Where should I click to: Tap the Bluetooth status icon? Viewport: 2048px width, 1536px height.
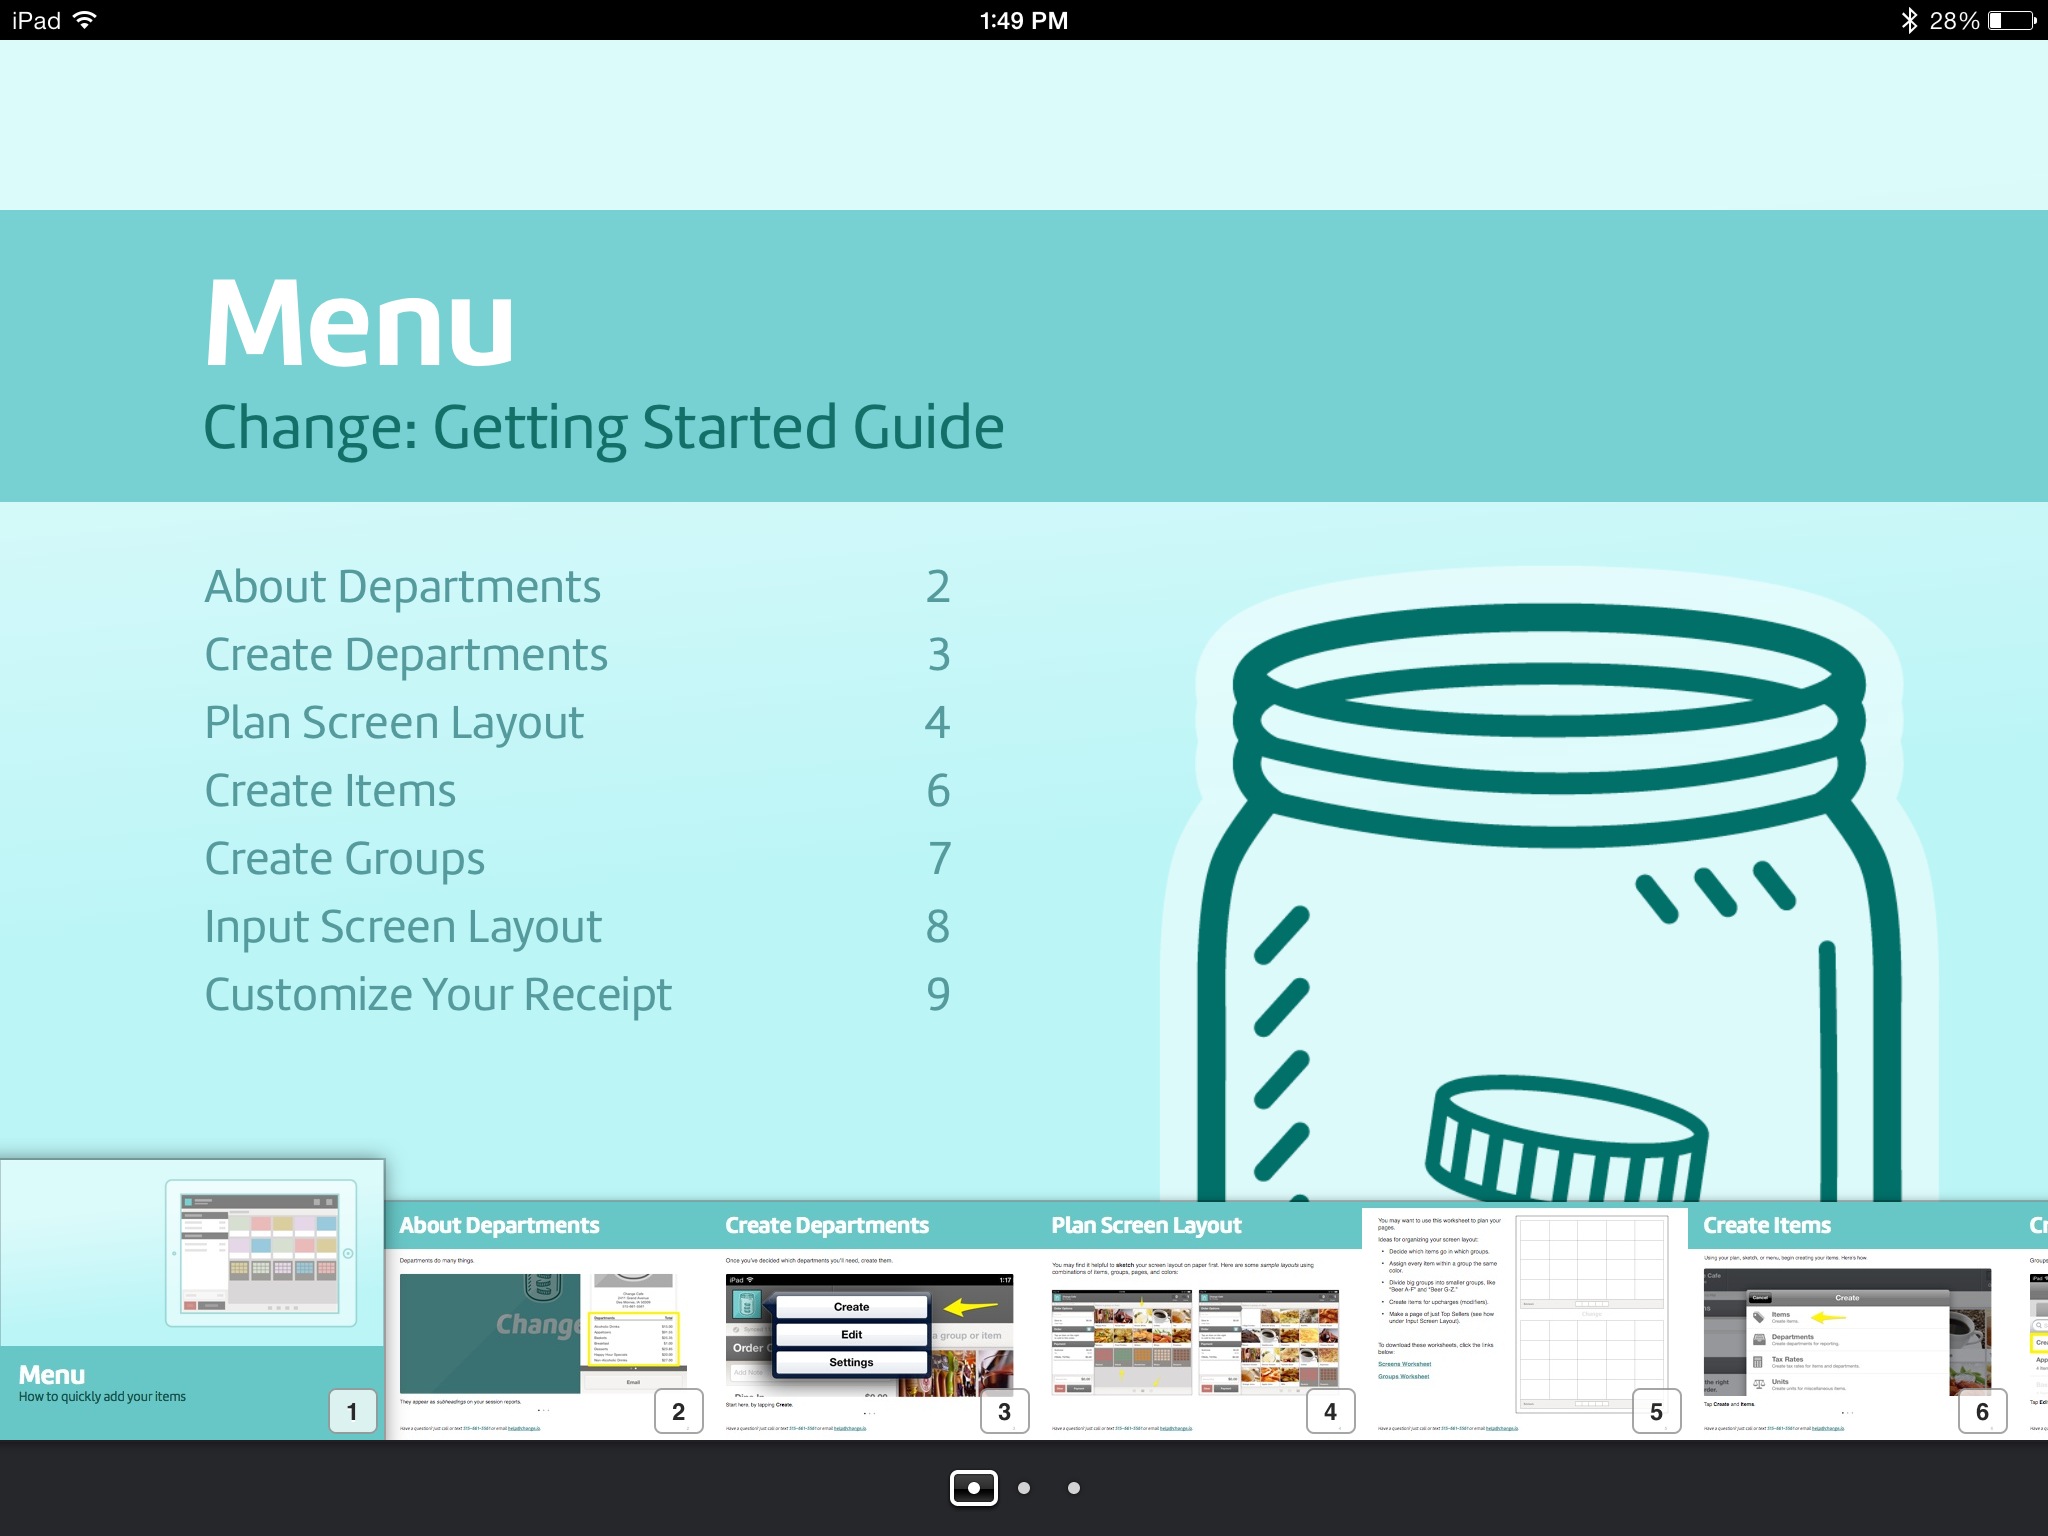click(1909, 20)
